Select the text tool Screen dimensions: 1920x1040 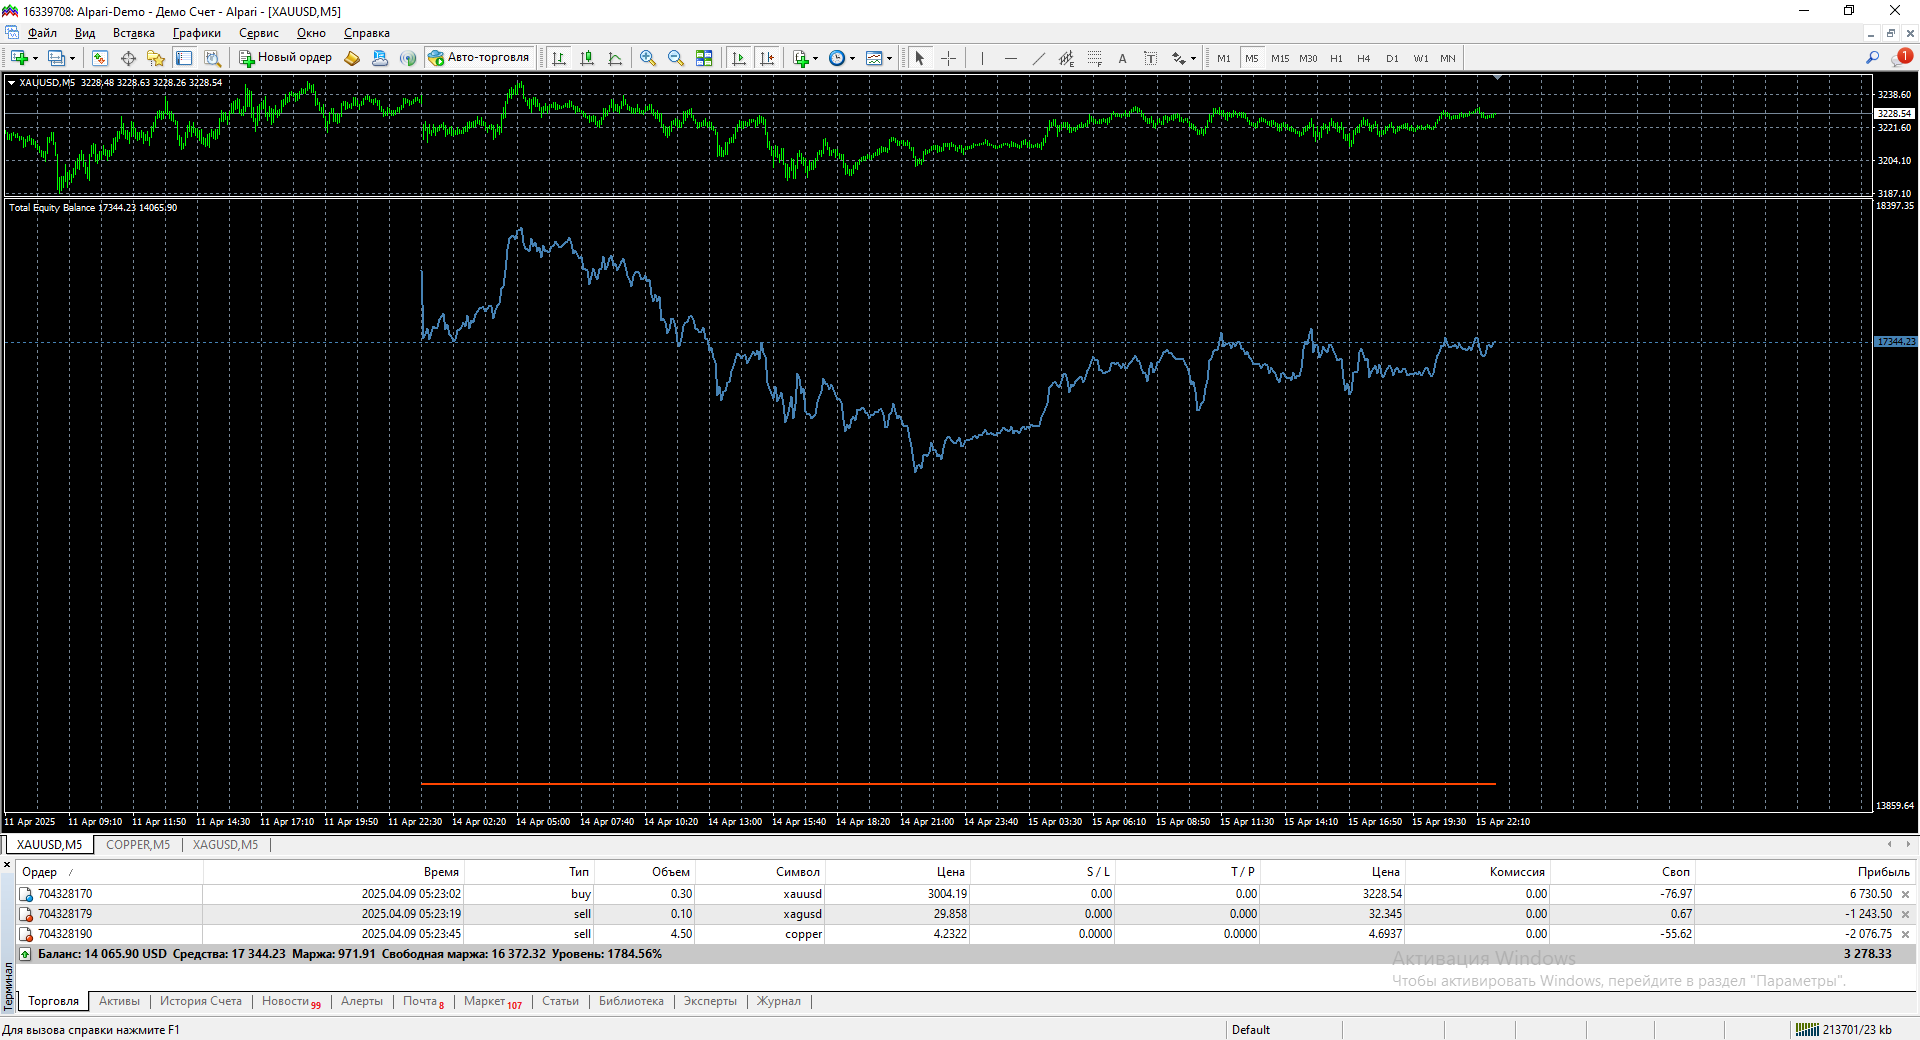(x=1123, y=58)
